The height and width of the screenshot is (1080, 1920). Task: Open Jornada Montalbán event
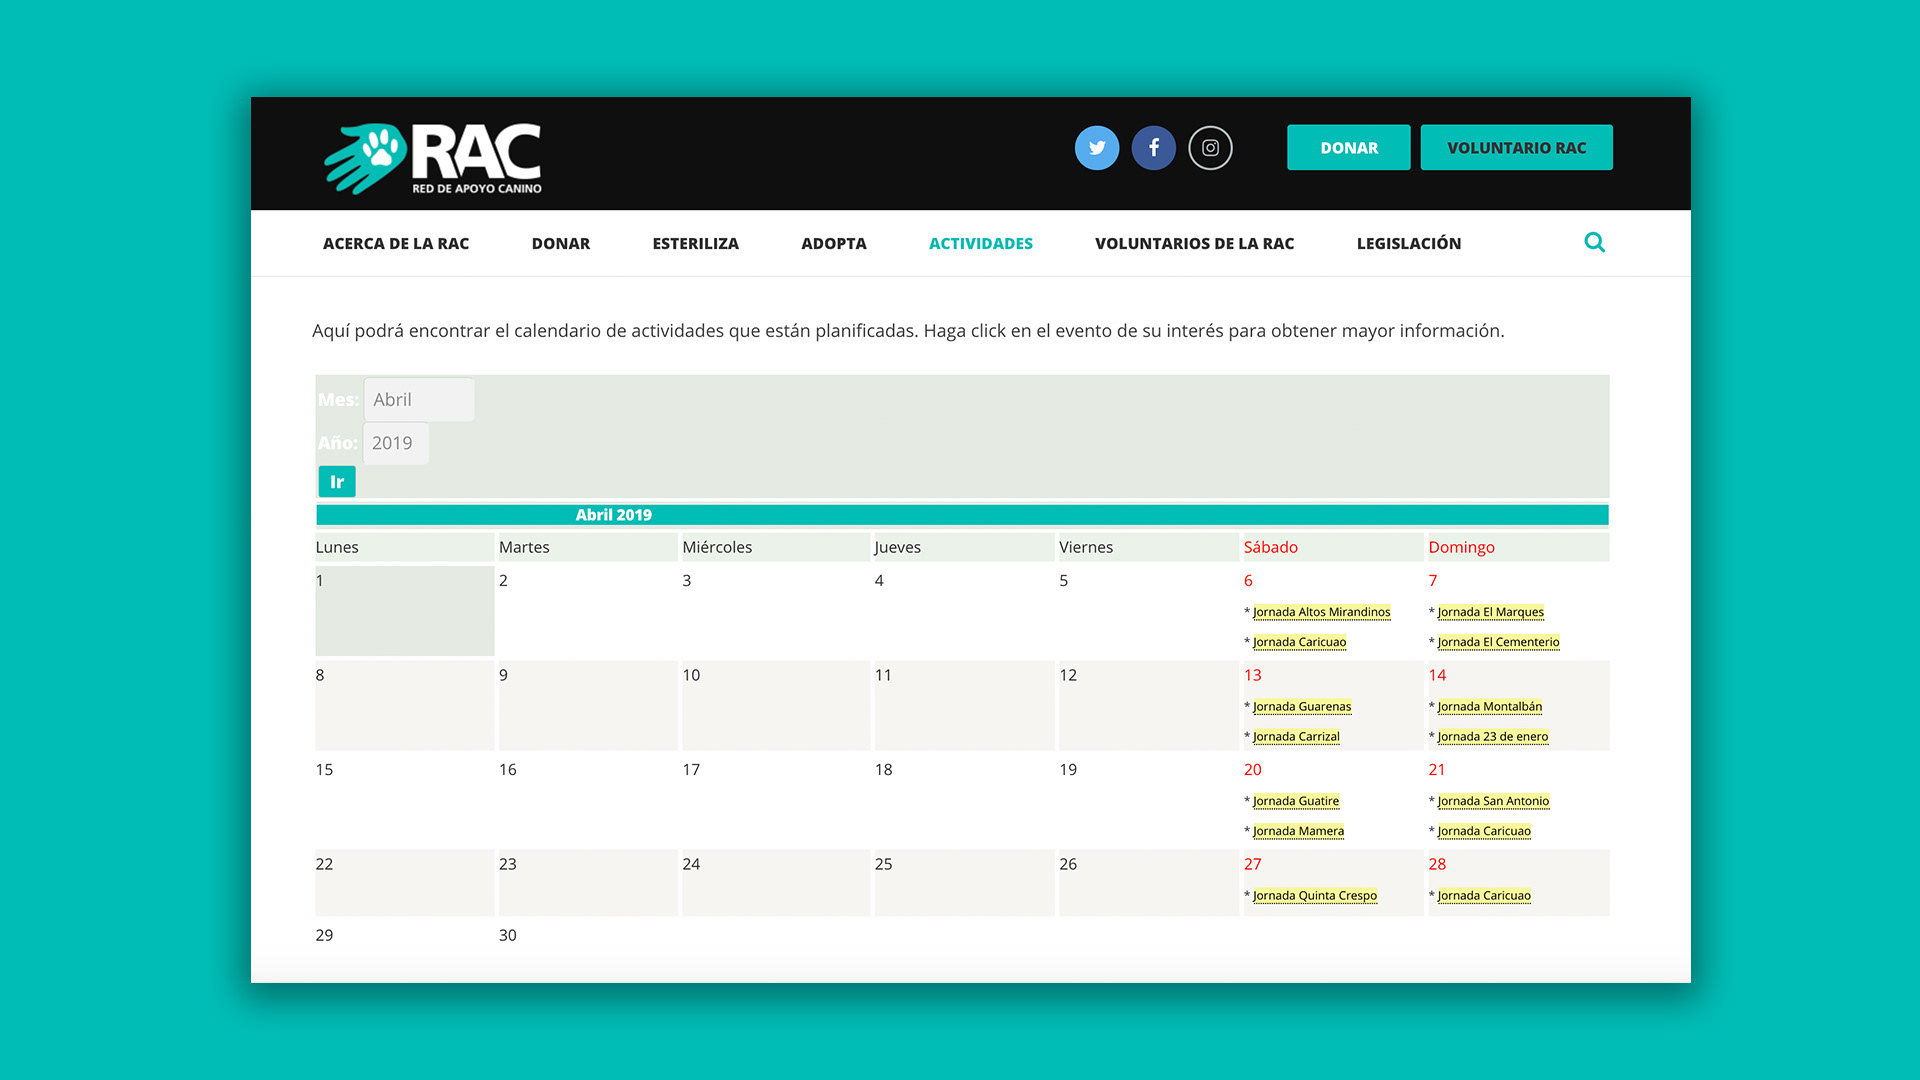(x=1489, y=706)
